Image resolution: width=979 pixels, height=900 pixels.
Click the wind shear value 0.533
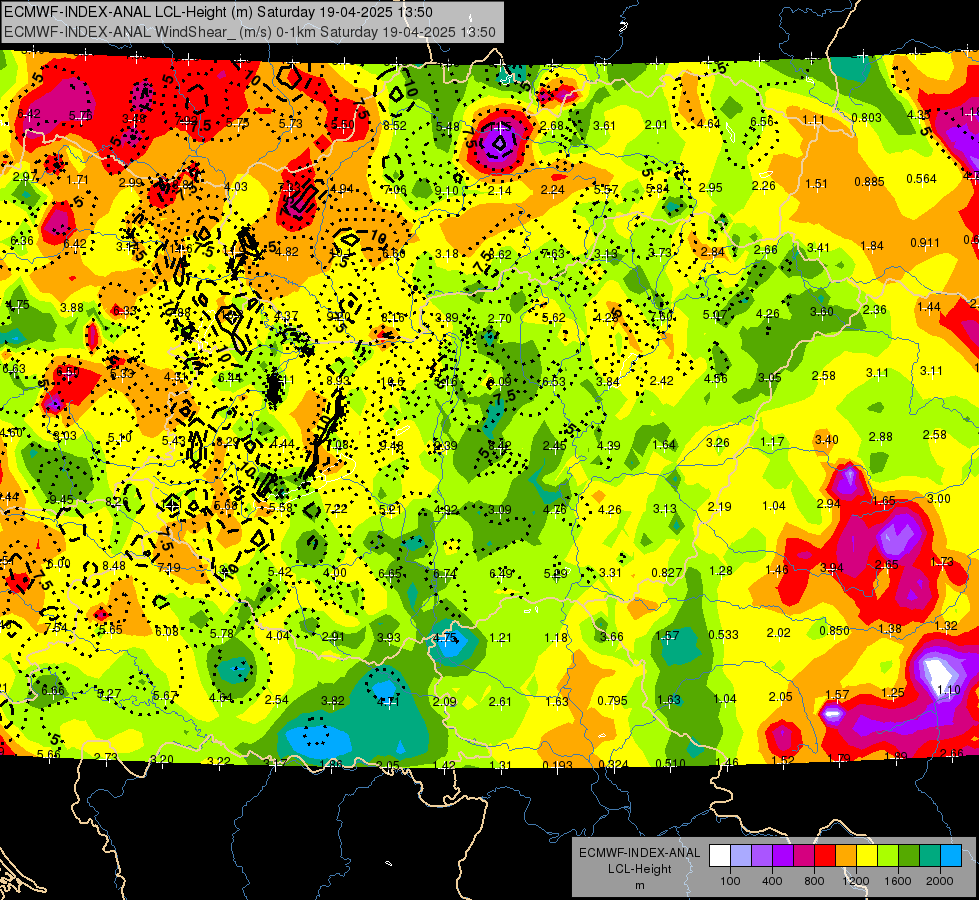723,635
